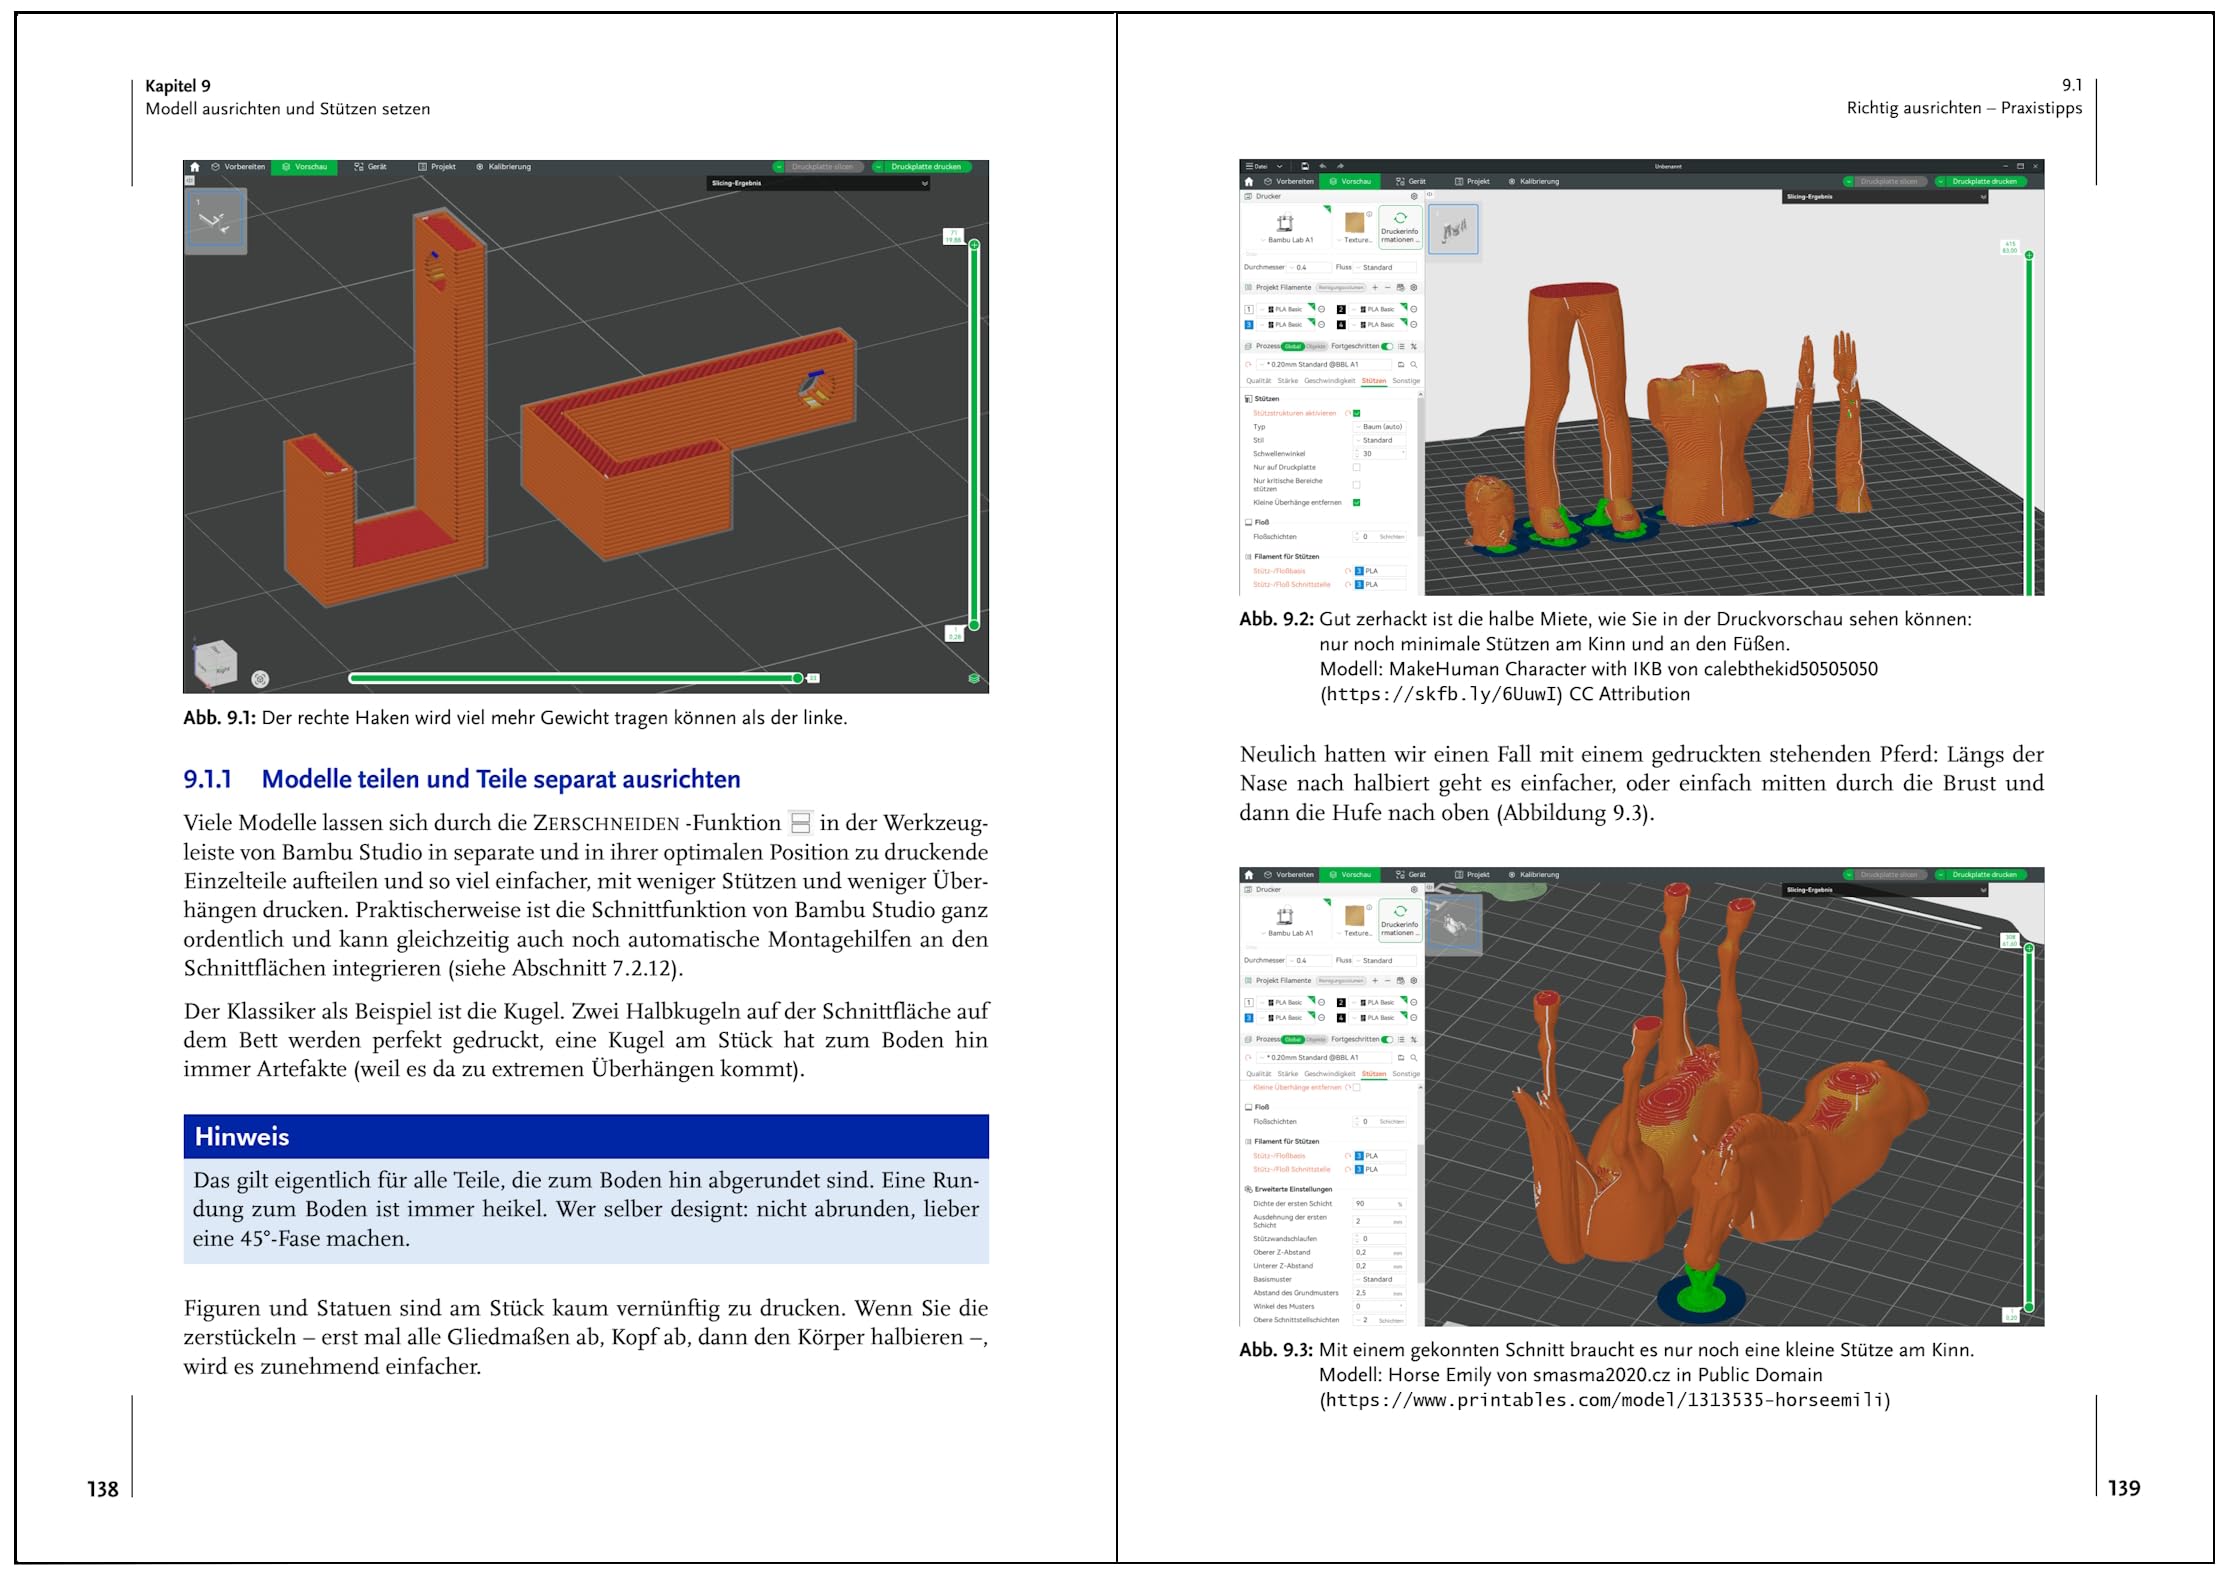This screenshot has height=1579, width=2231.
Task: Check Kleine Überhänge entfernen in Abb. 9.3
Action: [1357, 1087]
